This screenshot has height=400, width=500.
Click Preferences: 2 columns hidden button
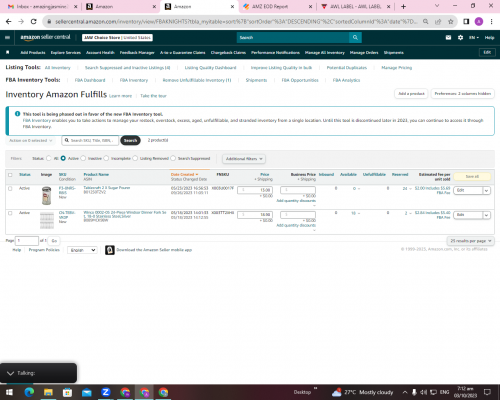click(x=462, y=94)
